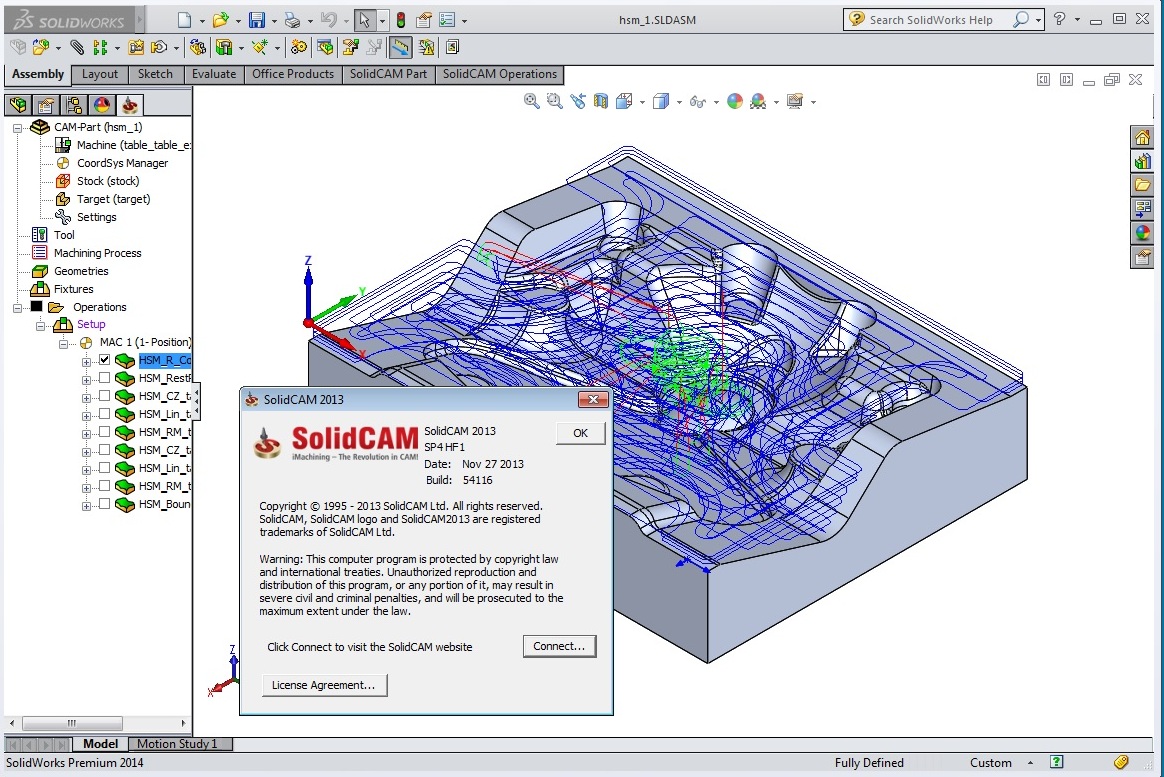Save the file with the floppy icon
Viewport: 1164px width, 777px height.
pos(256,20)
